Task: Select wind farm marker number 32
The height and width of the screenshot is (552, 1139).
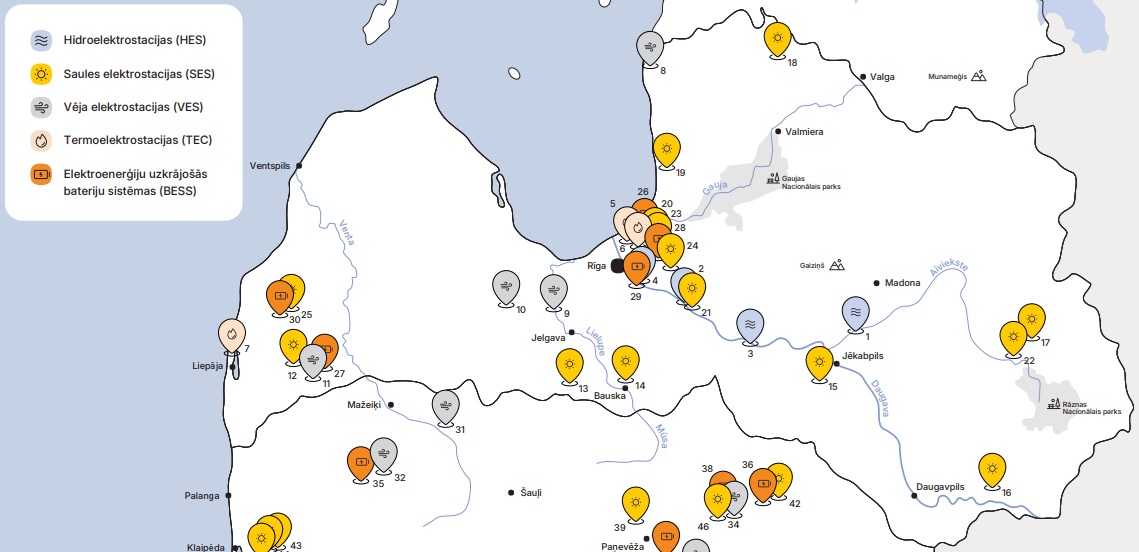Action: 384,455
